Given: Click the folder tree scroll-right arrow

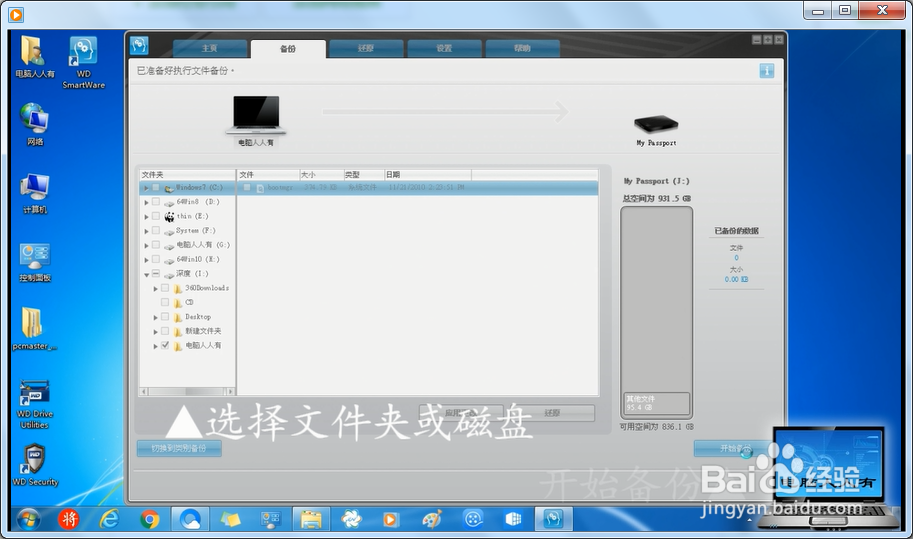Looking at the screenshot, I should (x=231, y=392).
